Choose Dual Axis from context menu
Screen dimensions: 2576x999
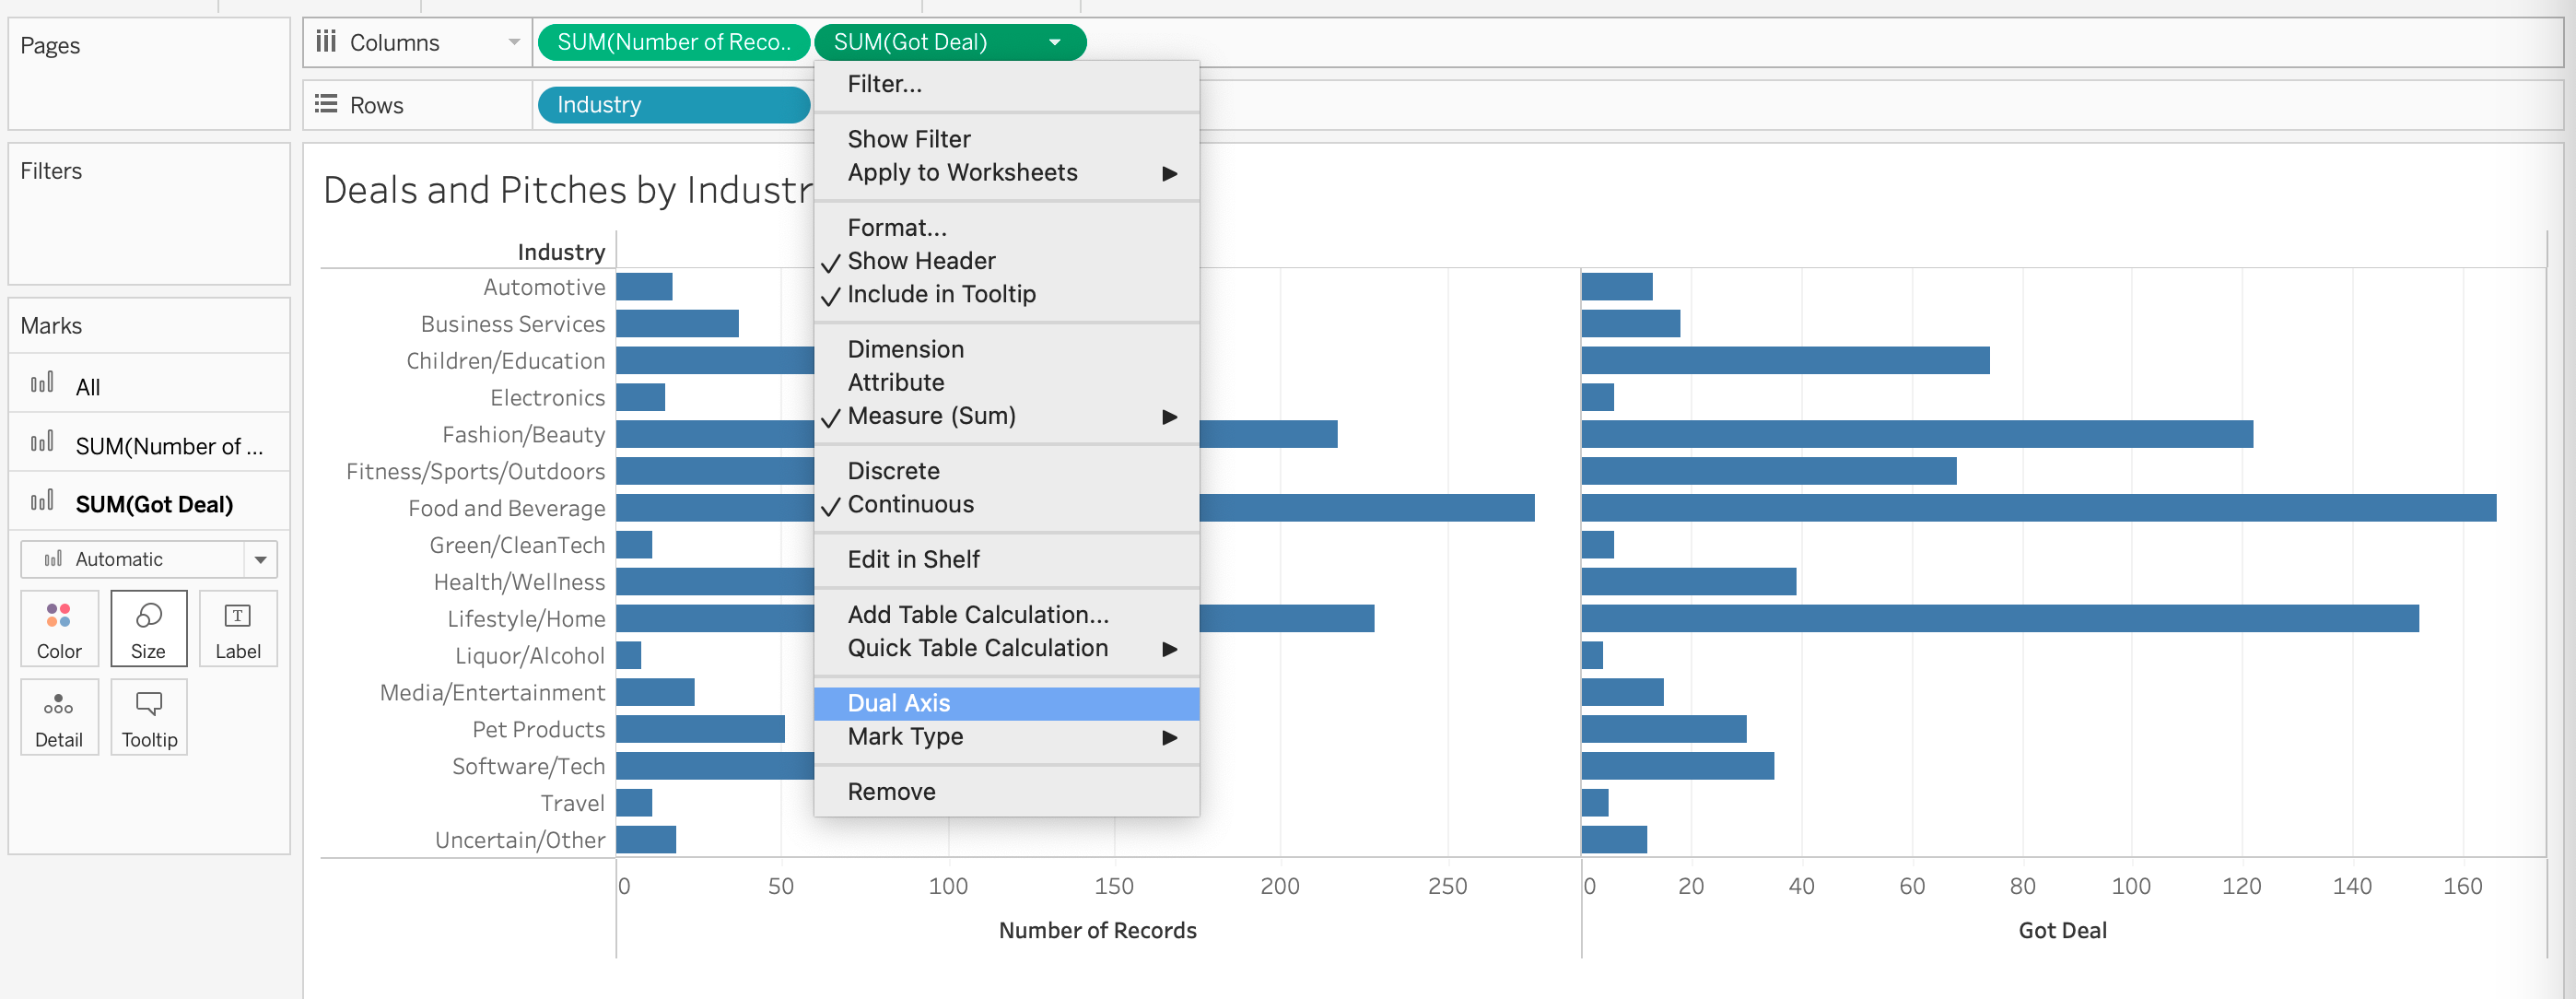[x=898, y=703]
